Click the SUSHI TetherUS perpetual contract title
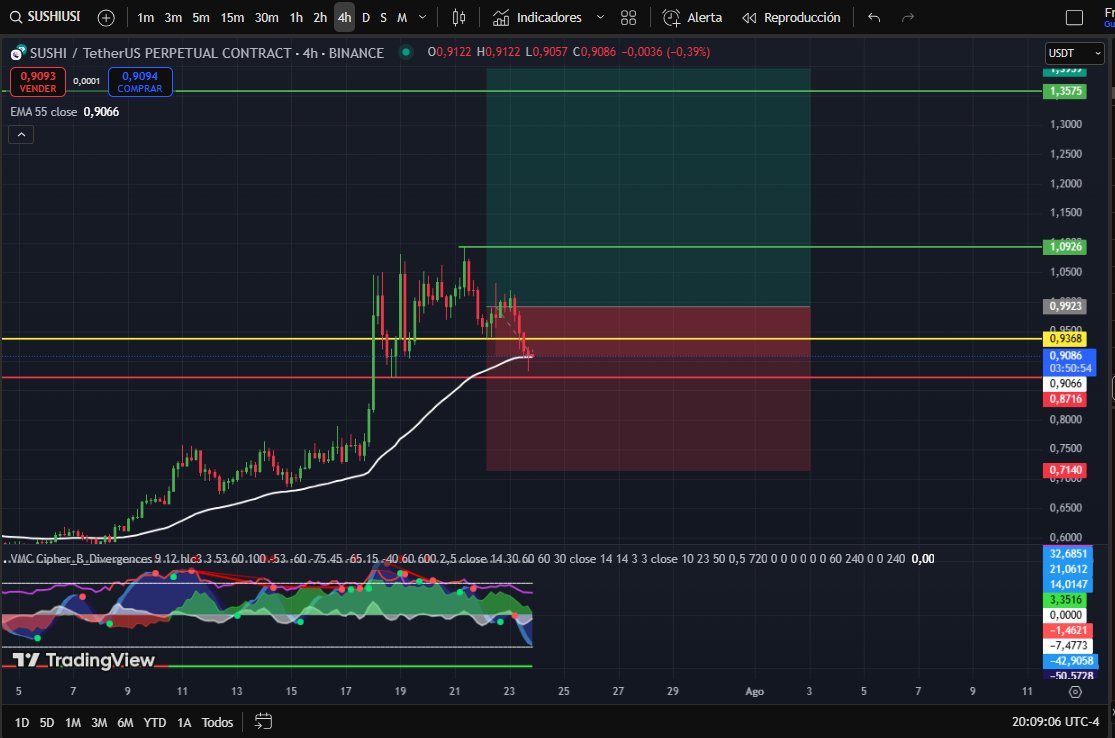 pos(206,53)
